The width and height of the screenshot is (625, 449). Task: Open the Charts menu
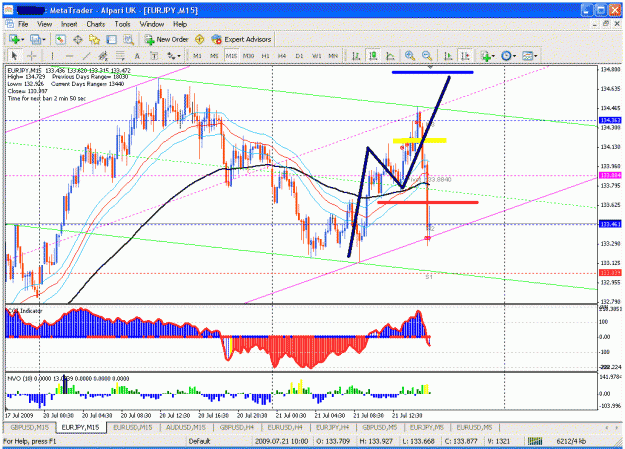coord(96,24)
